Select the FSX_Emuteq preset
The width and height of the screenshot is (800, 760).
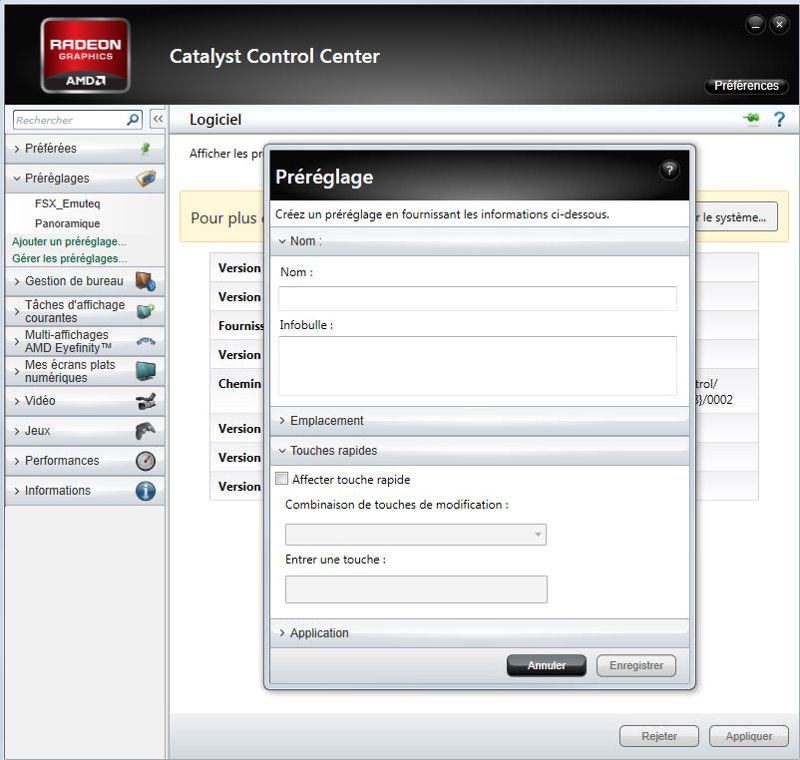67,204
